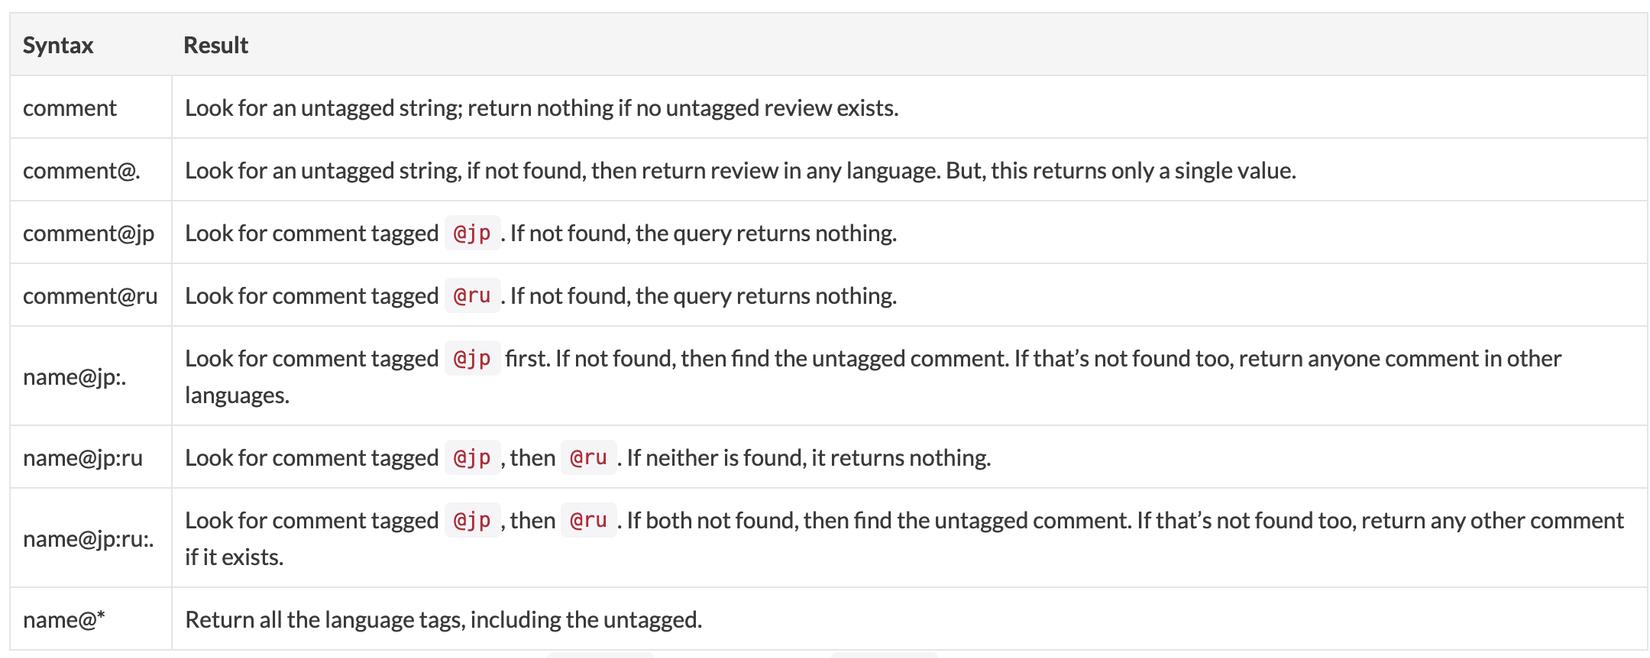Click the @ru tag in the name@jp:ru:. row
1650x658 pixels.
click(588, 521)
